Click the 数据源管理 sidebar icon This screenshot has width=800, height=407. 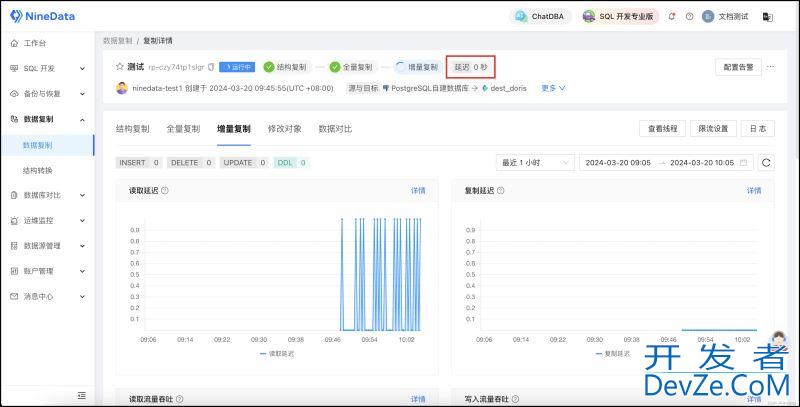[x=14, y=246]
